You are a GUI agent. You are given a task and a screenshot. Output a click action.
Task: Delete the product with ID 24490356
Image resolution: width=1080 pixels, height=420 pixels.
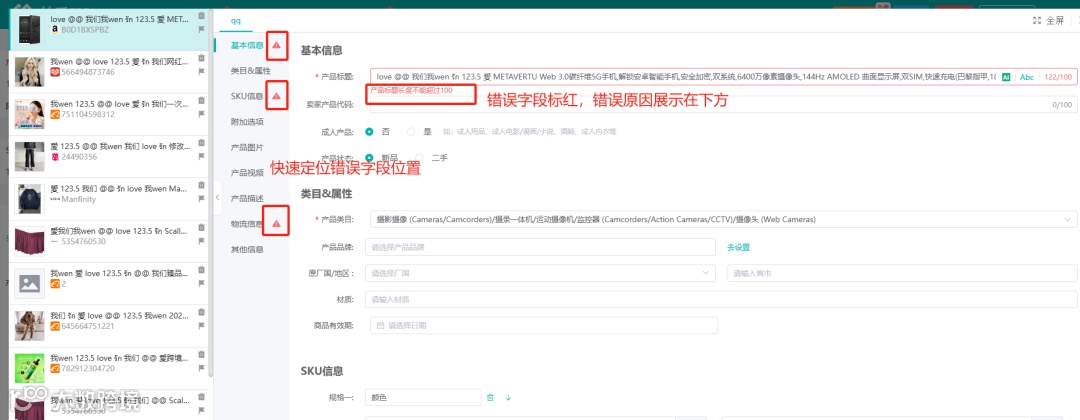coord(201,143)
